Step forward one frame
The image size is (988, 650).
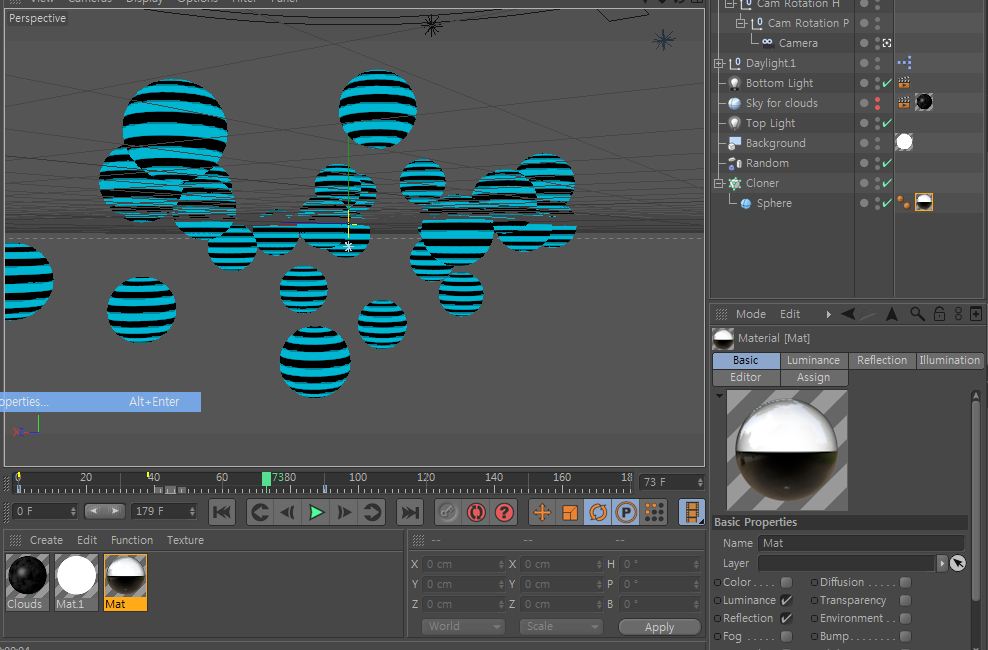coord(344,512)
